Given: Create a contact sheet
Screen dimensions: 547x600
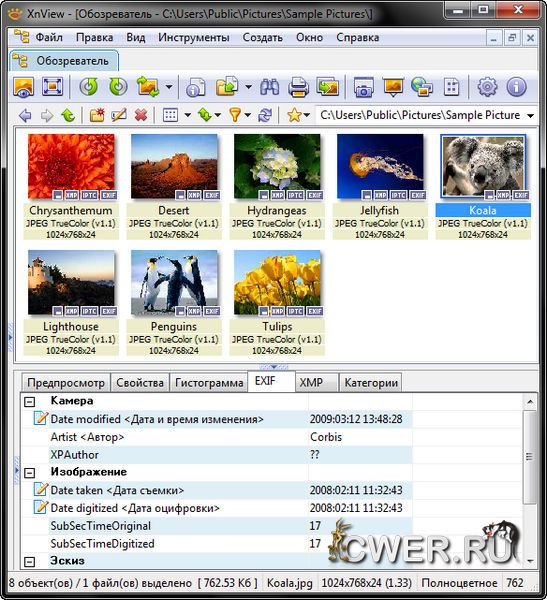Looking at the screenshot, I should 452,86.
